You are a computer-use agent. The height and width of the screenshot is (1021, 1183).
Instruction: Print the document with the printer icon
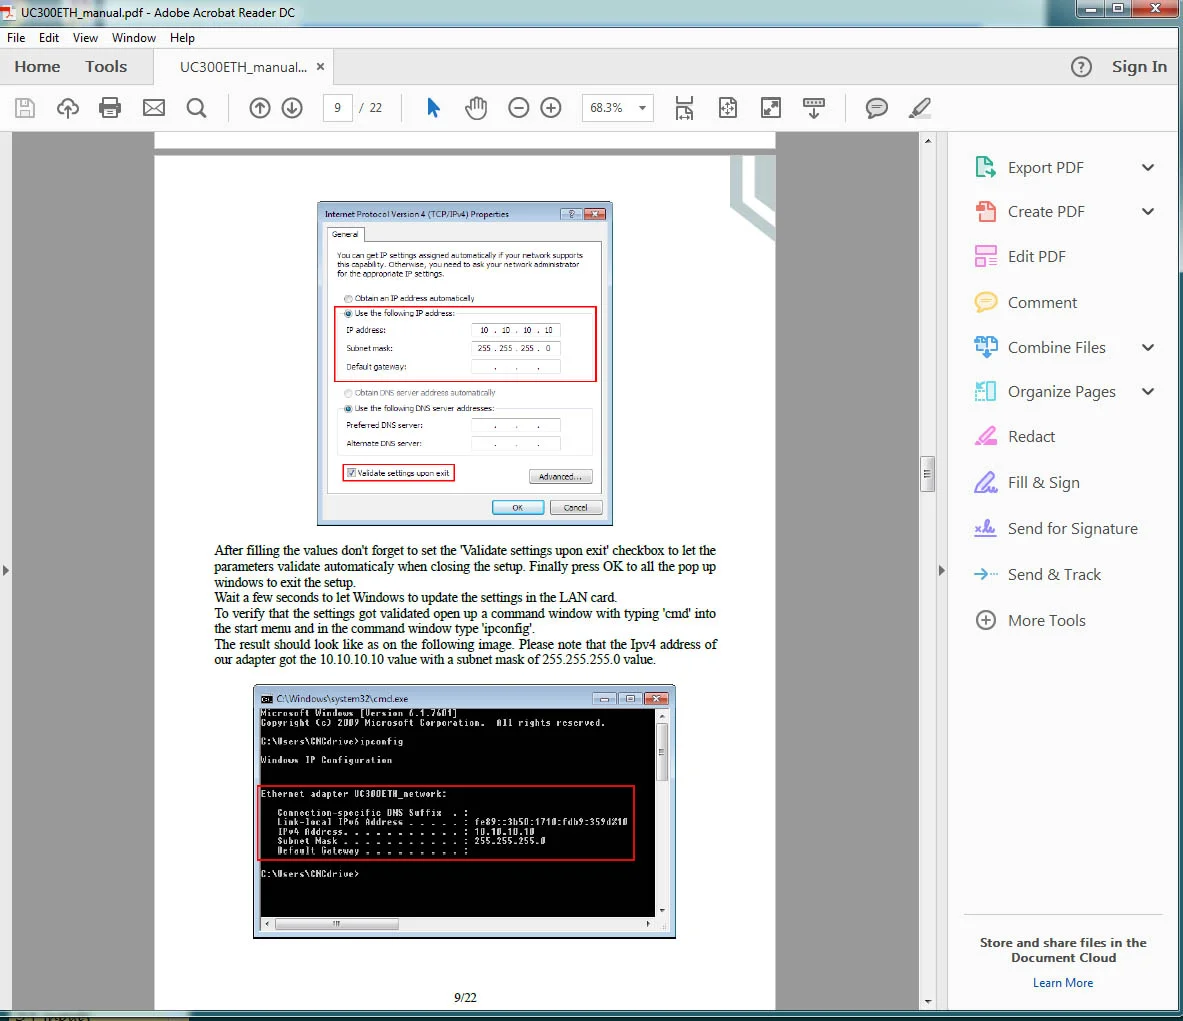pyautogui.click(x=110, y=108)
